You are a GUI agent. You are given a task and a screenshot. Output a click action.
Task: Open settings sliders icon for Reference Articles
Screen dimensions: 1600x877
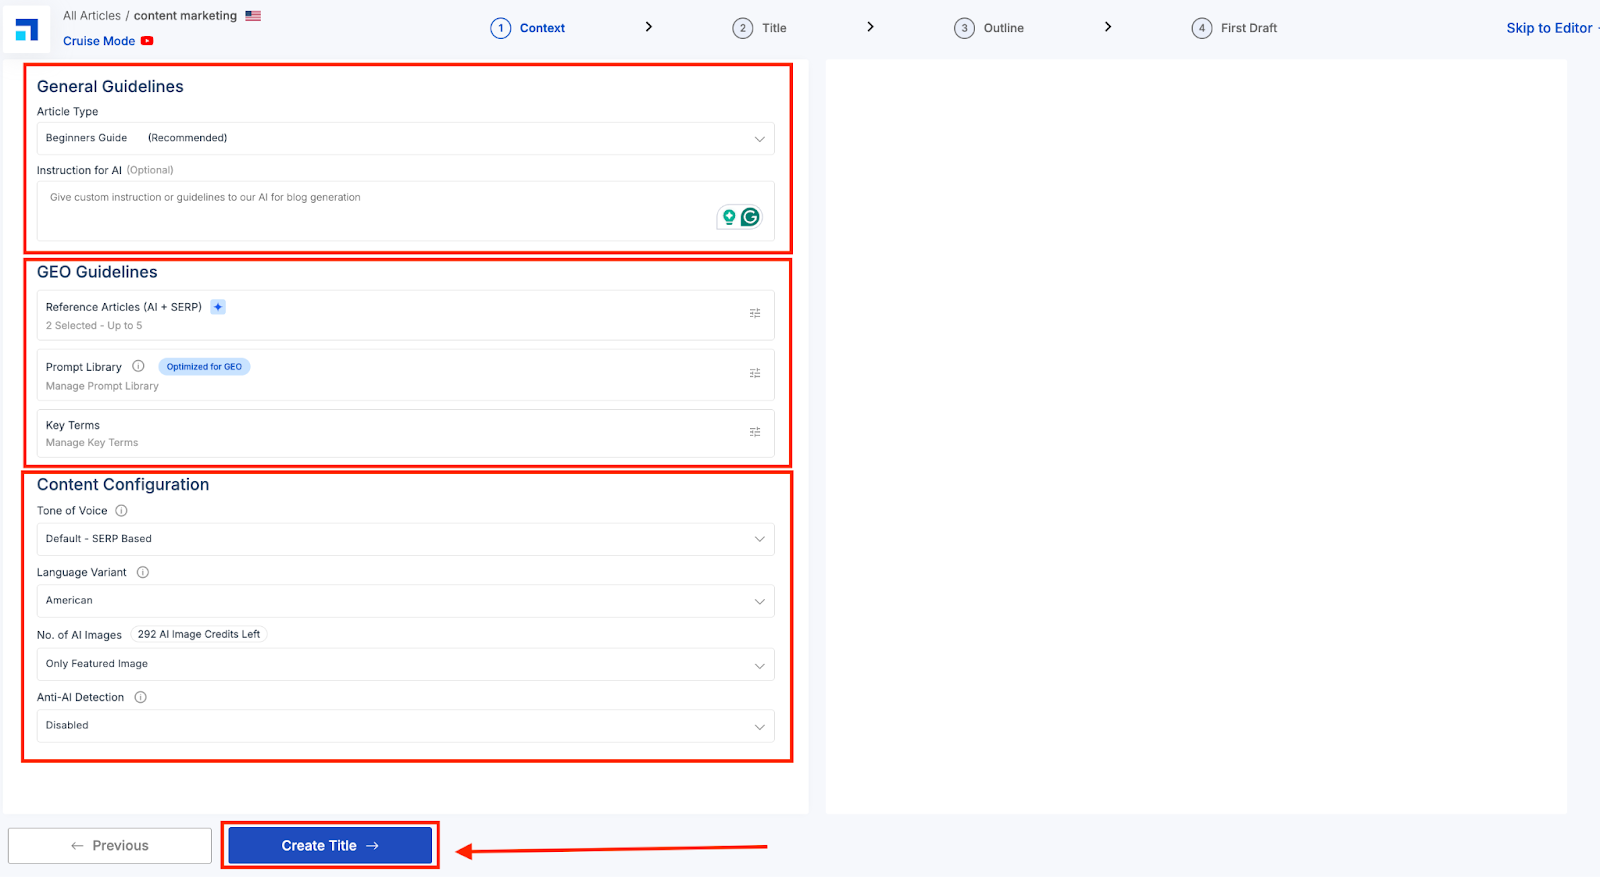tap(755, 313)
